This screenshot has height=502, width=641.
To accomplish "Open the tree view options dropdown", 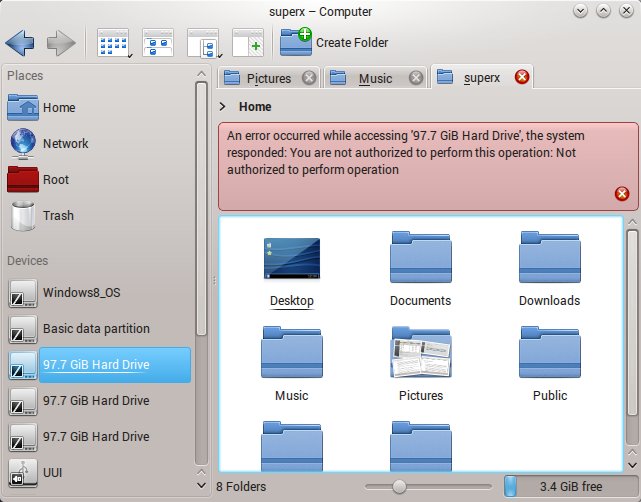I will (203, 43).
